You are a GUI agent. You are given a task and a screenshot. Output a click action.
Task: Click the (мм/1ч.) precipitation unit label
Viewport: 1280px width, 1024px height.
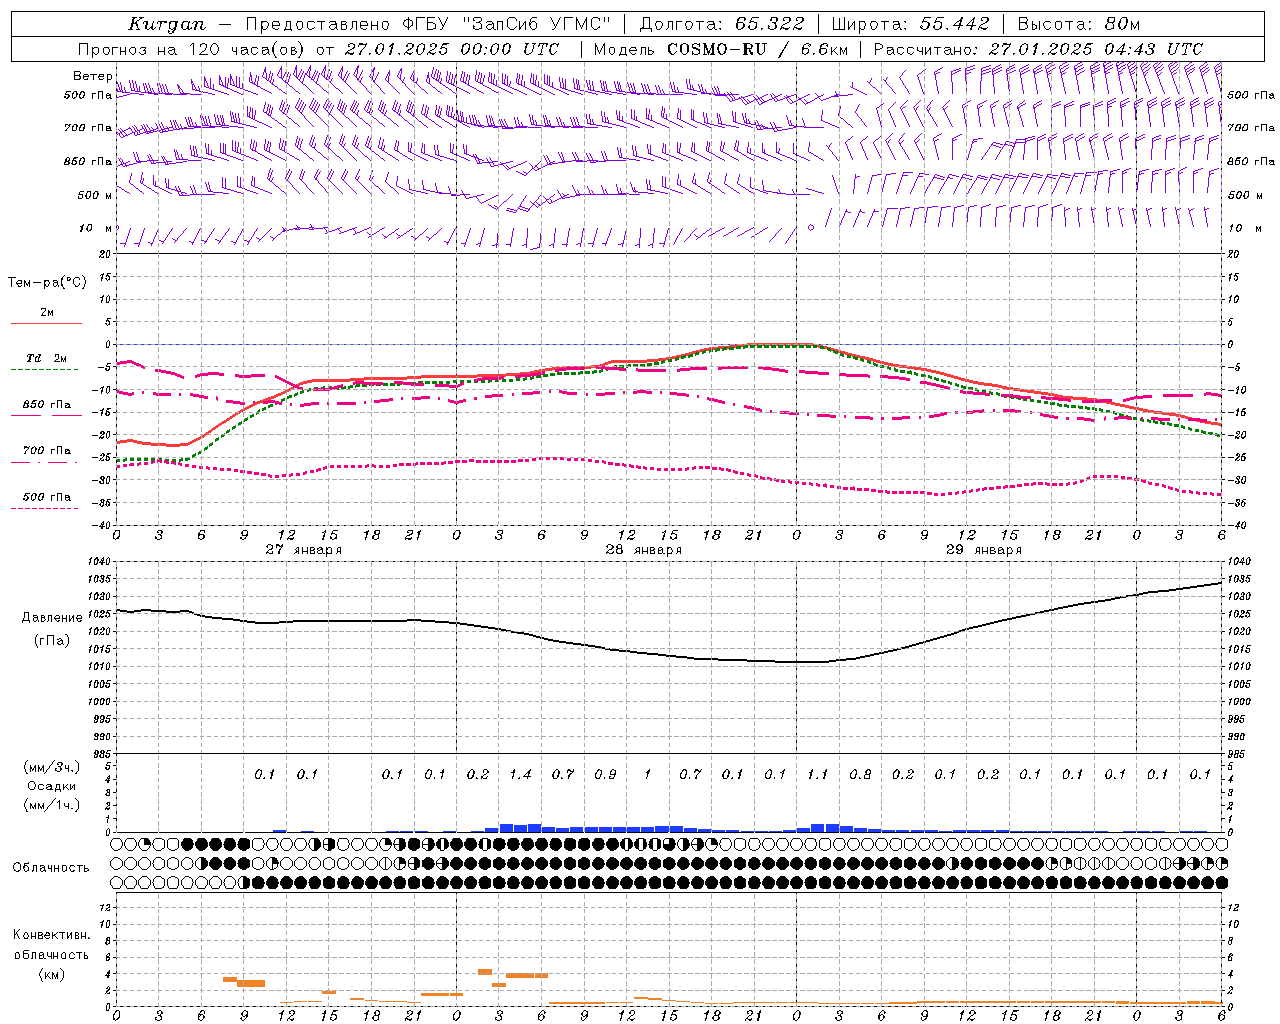click(x=52, y=805)
